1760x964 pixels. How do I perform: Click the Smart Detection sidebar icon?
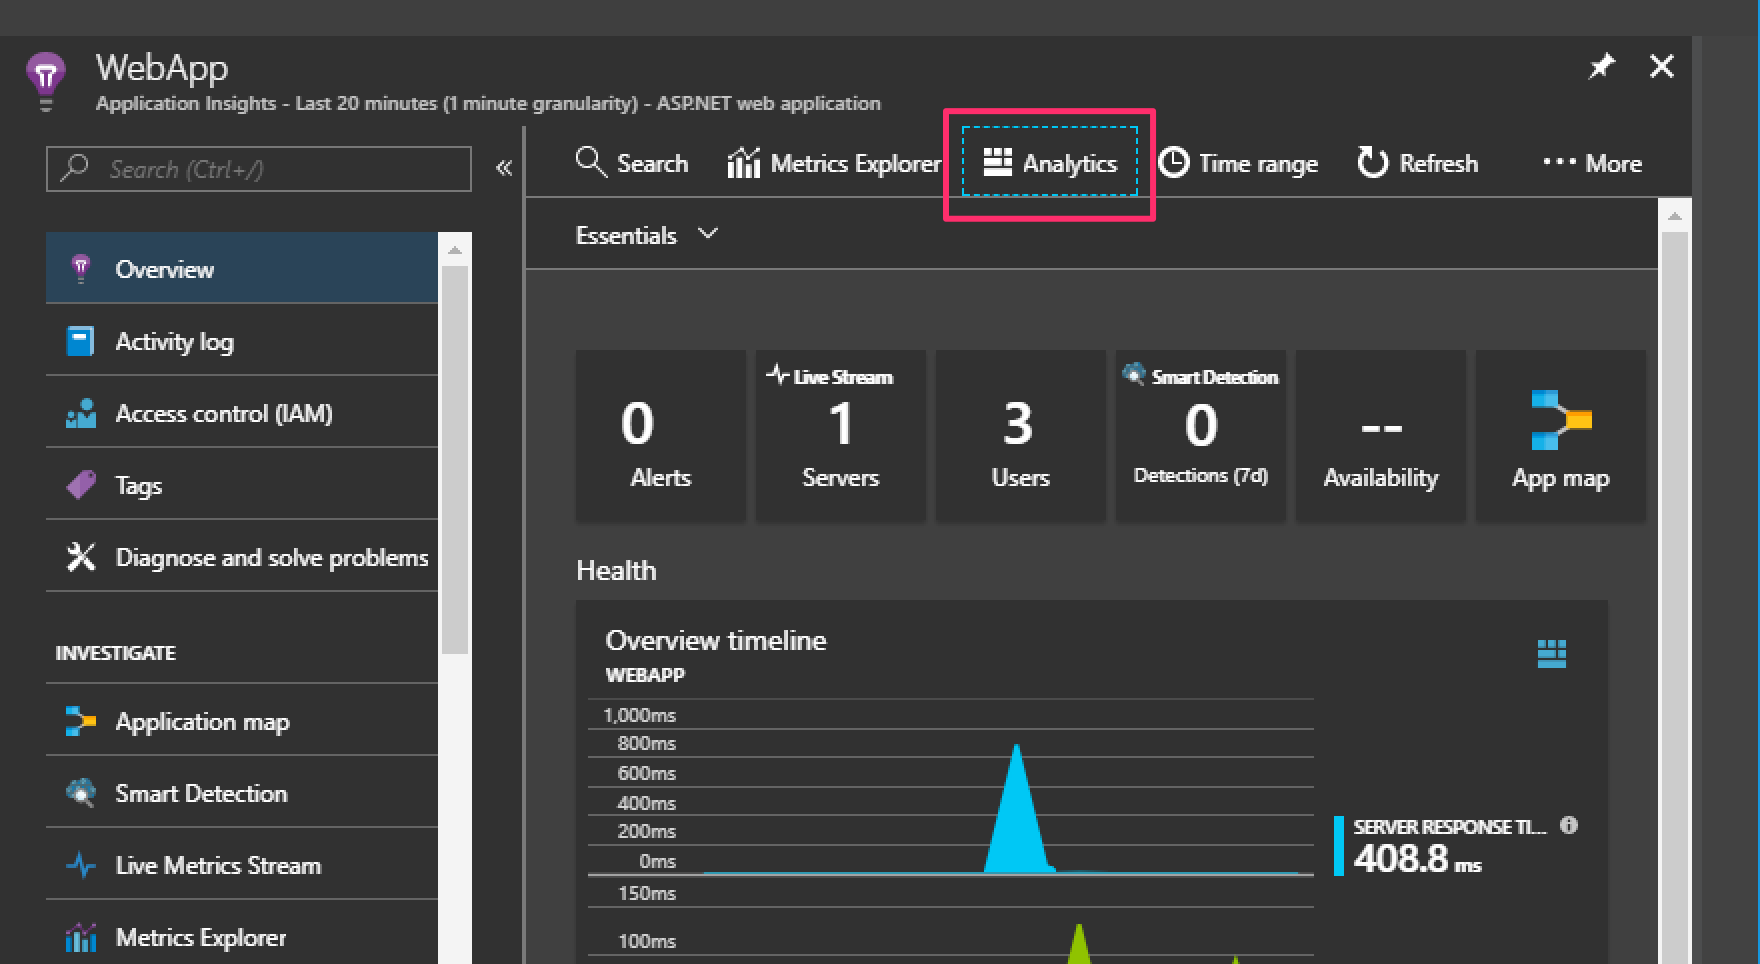[81, 793]
